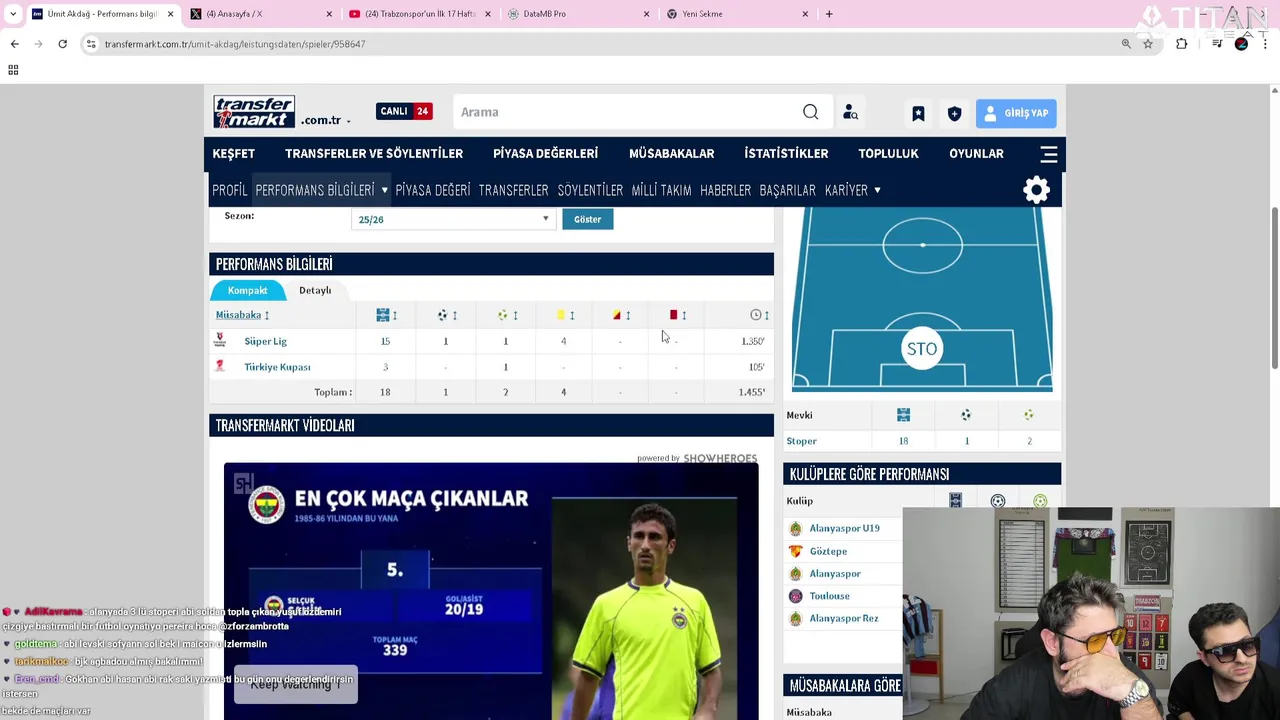The height and width of the screenshot is (720, 1280).
Task: Go to the TRANSFERLER player tab
Action: pyautogui.click(x=513, y=190)
